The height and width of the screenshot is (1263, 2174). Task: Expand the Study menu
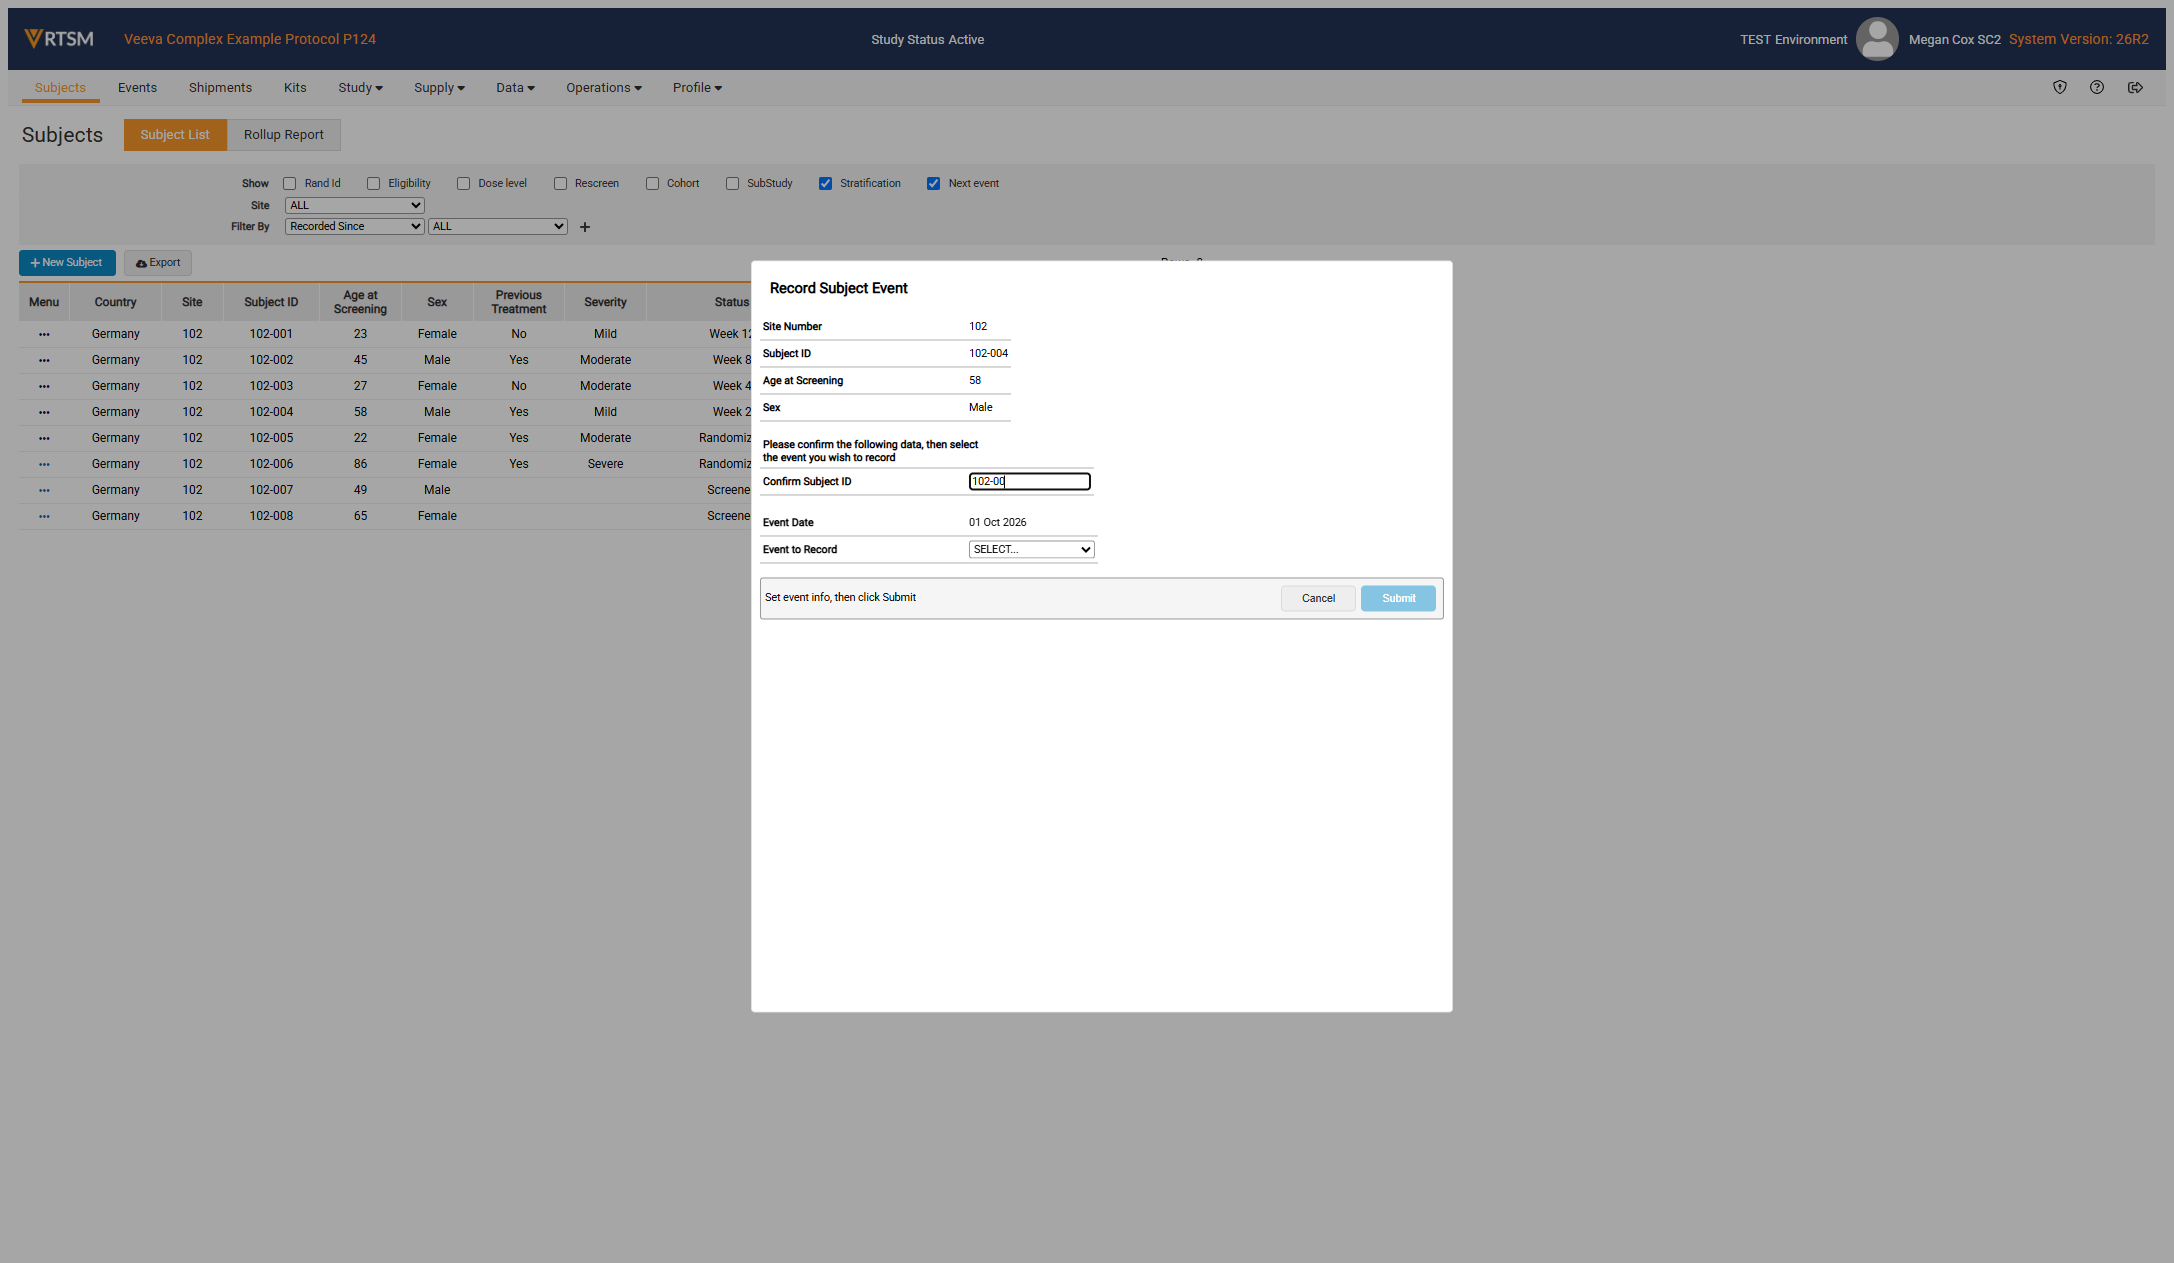click(360, 88)
